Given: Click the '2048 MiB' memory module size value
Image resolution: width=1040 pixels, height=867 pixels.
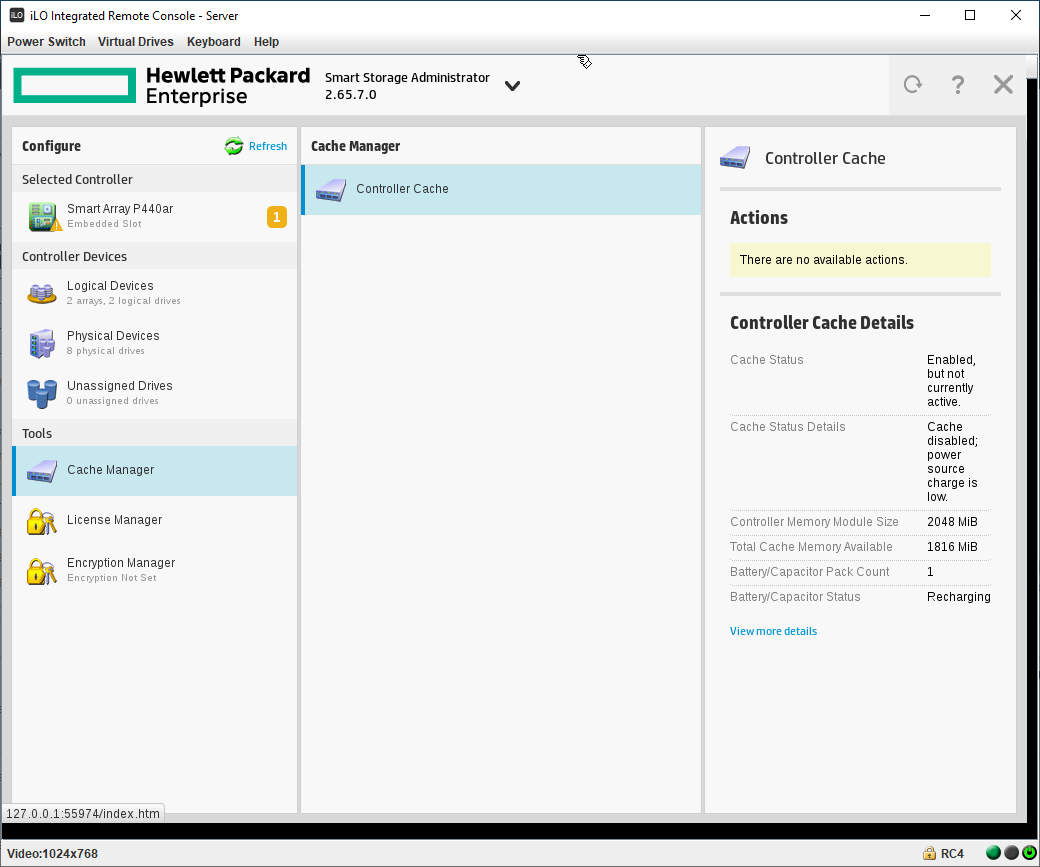Looking at the screenshot, I should (952, 522).
